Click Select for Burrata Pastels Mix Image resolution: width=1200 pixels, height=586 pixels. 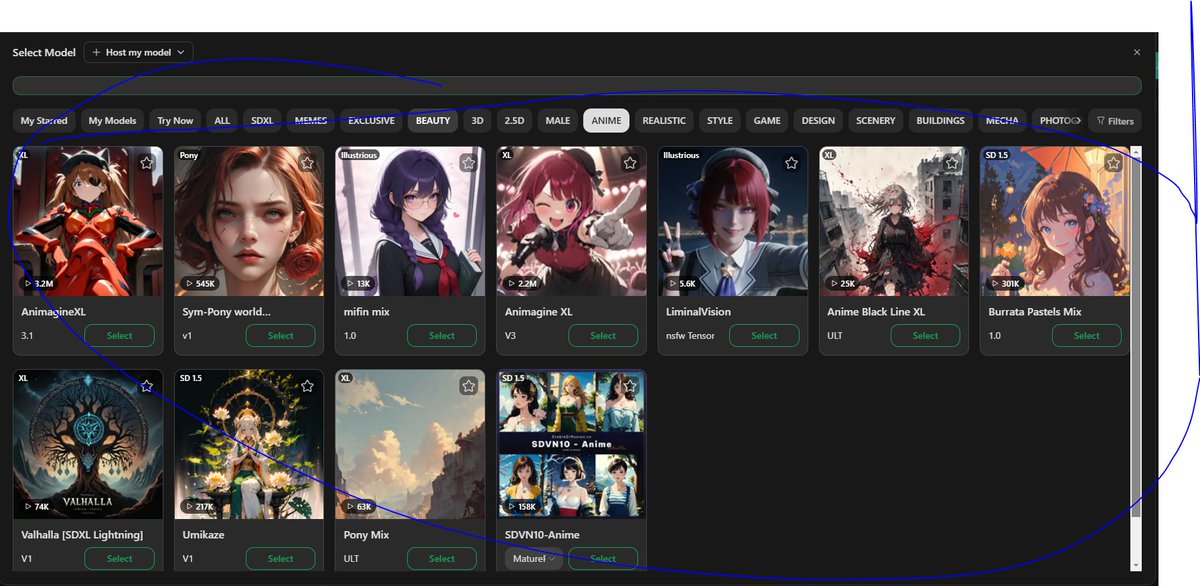(x=1087, y=336)
